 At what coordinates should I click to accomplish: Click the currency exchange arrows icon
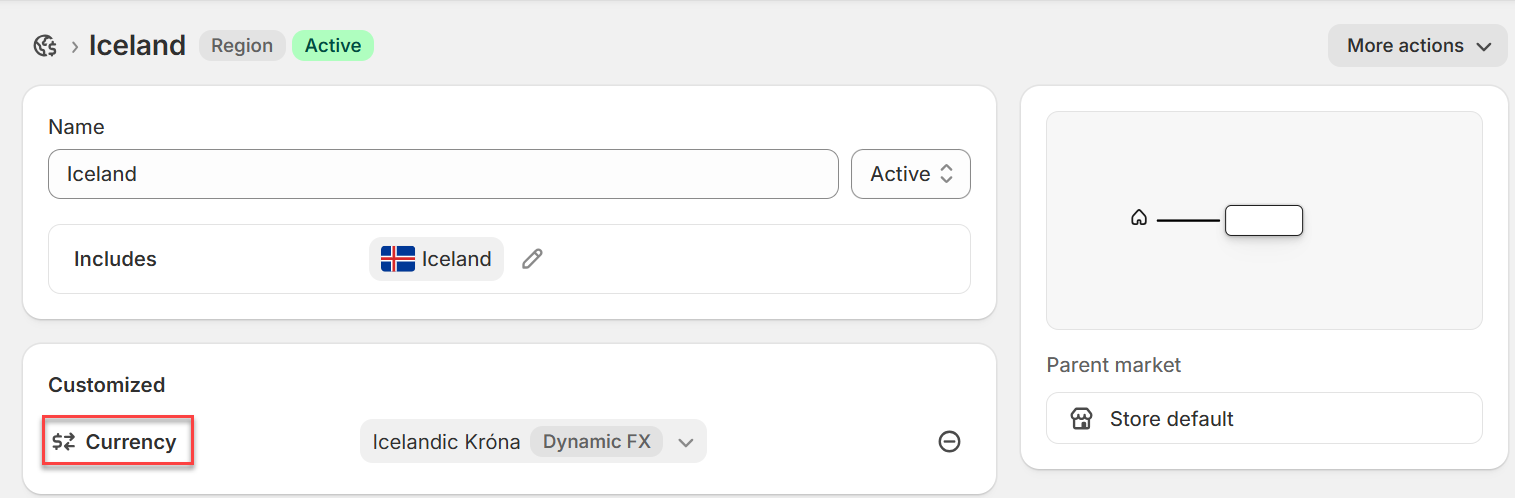tap(64, 442)
